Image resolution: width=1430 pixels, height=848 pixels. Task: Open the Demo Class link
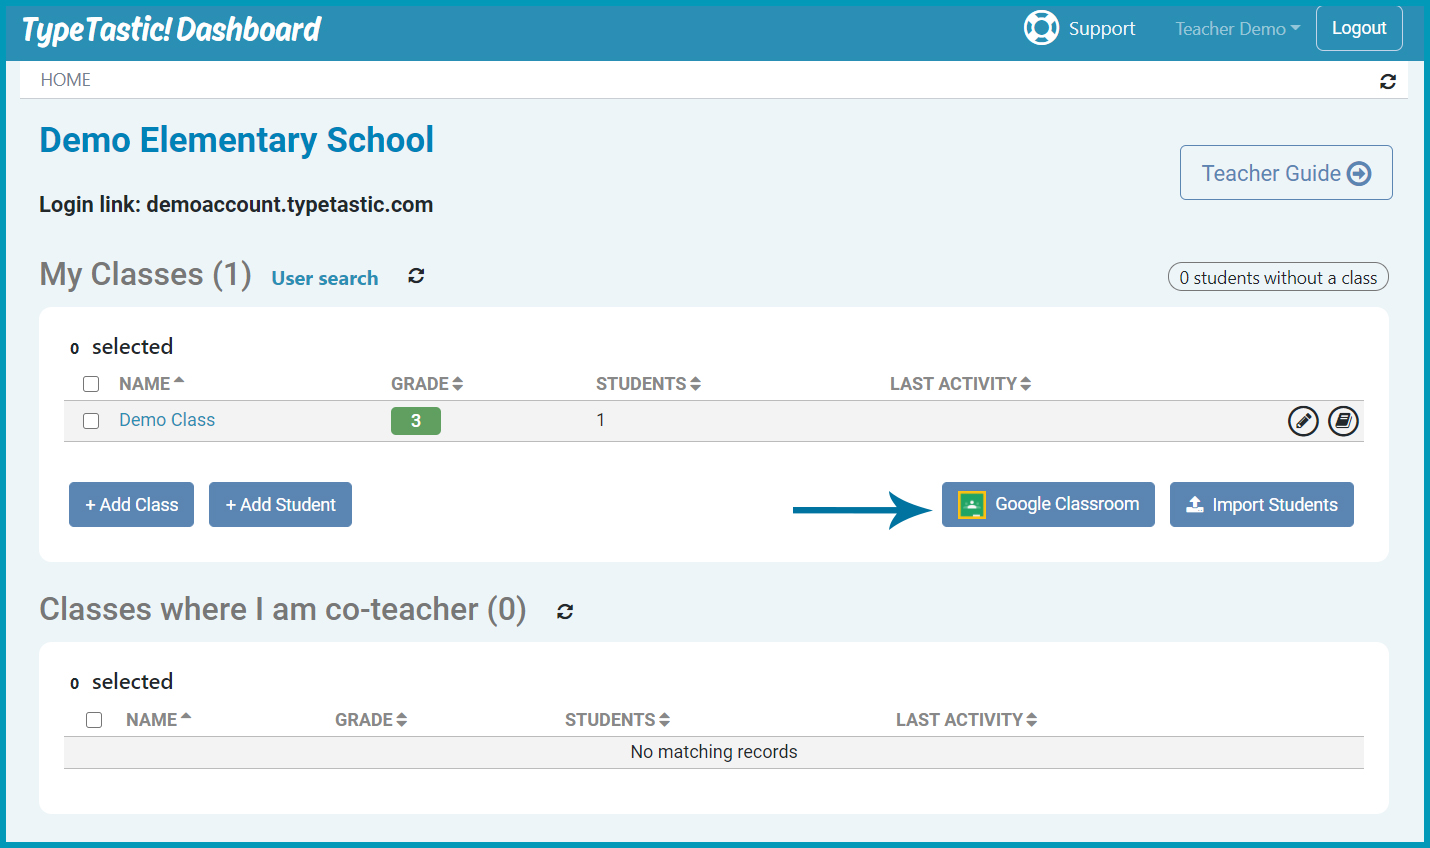167,420
